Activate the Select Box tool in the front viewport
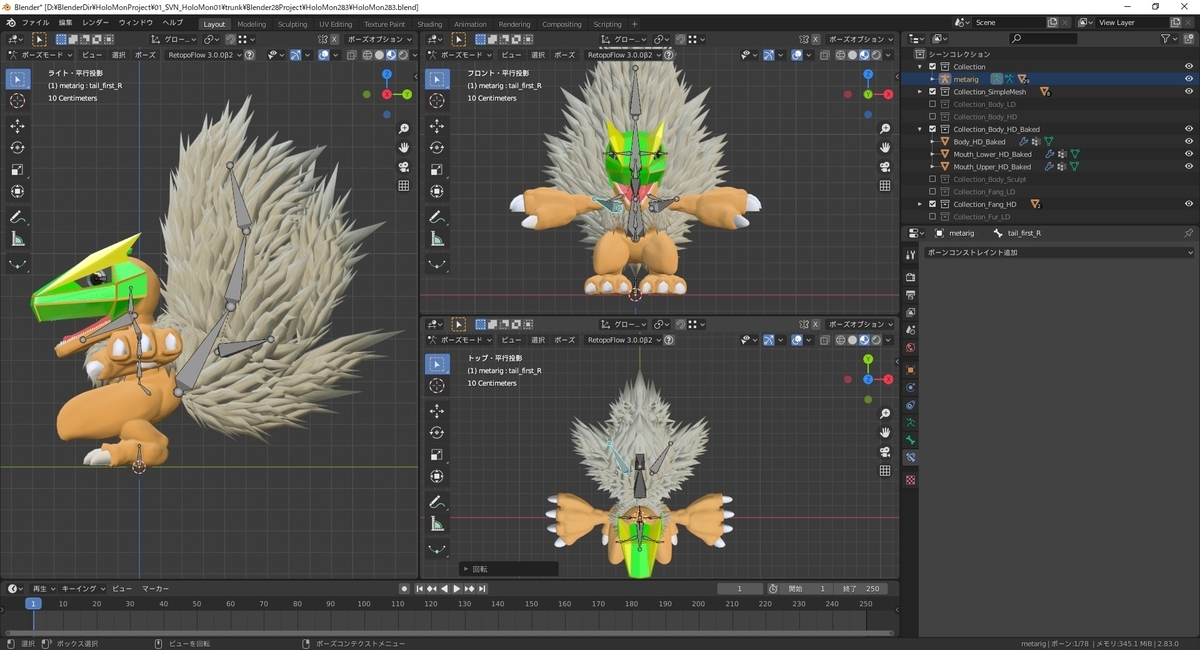 [x=437, y=79]
